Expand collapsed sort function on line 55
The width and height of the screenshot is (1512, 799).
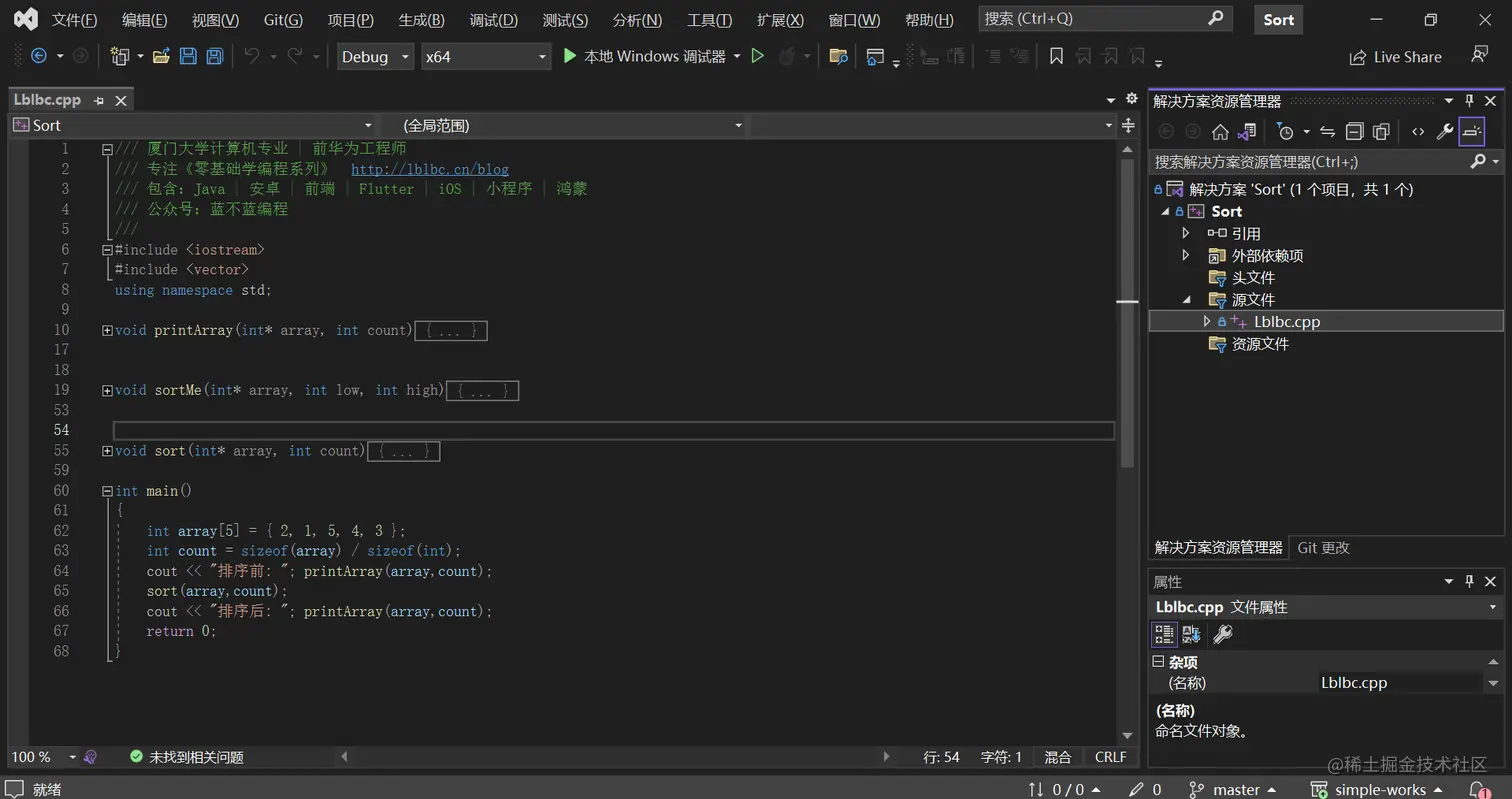[107, 451]
